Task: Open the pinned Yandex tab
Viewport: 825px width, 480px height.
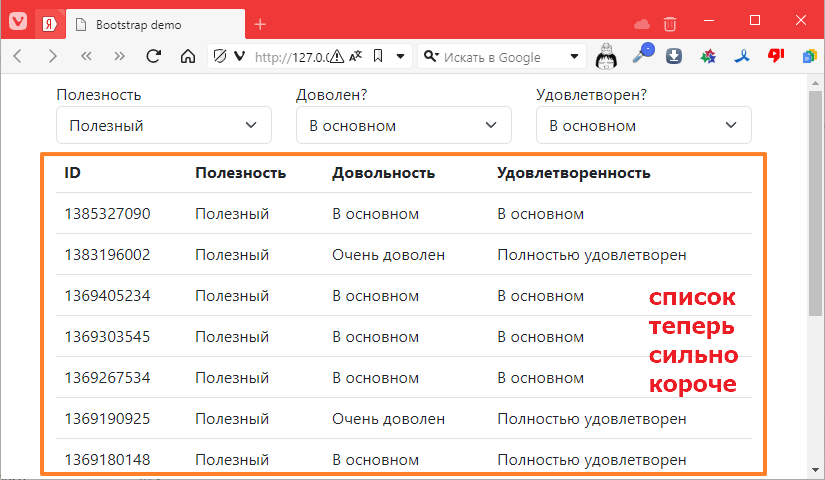Action: (50, 23)
